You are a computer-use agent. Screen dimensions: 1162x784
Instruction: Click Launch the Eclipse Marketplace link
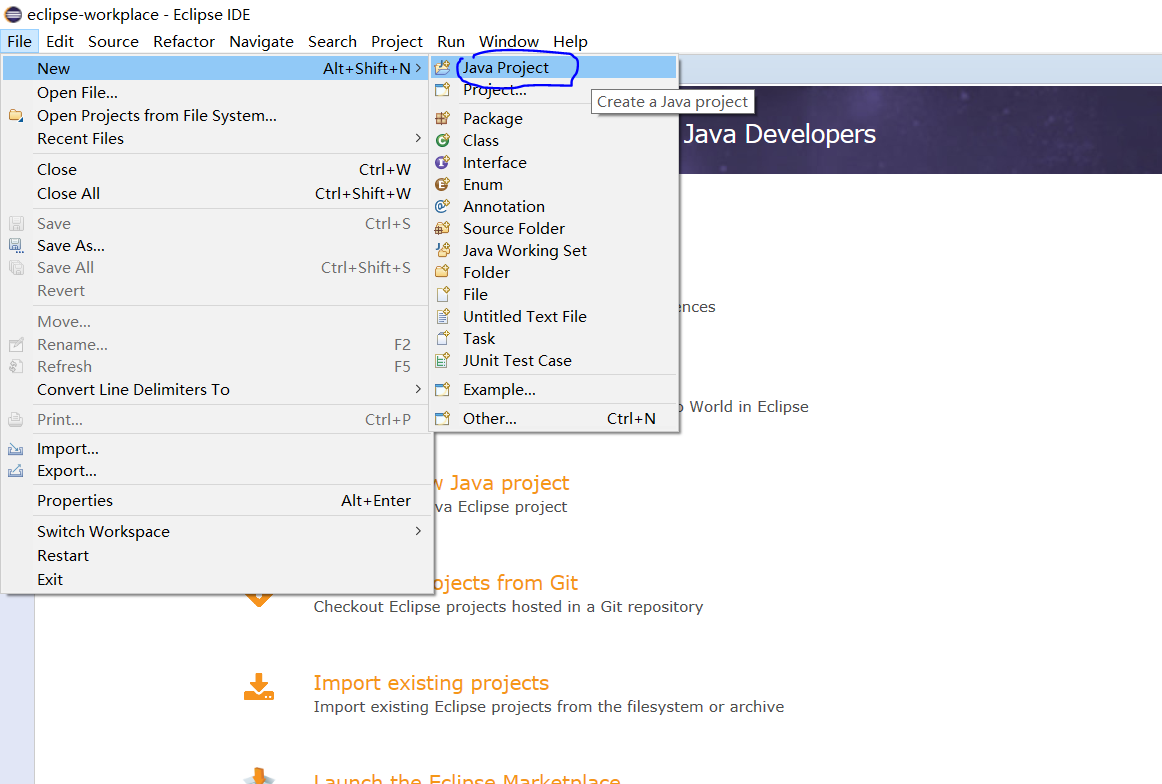click(x=467, y=777)
